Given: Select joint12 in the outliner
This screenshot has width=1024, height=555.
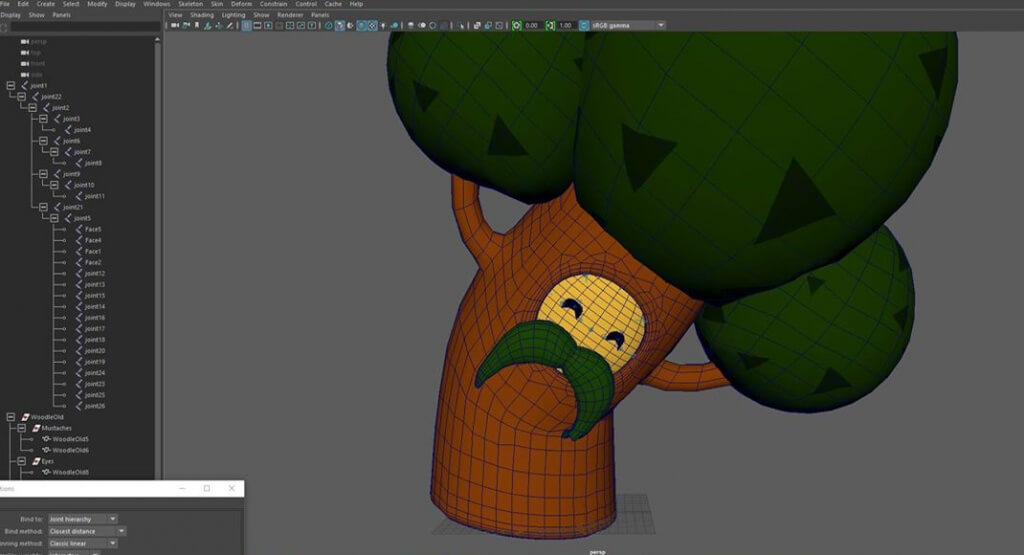Looking at the screenshot, I should coord(95,274).
